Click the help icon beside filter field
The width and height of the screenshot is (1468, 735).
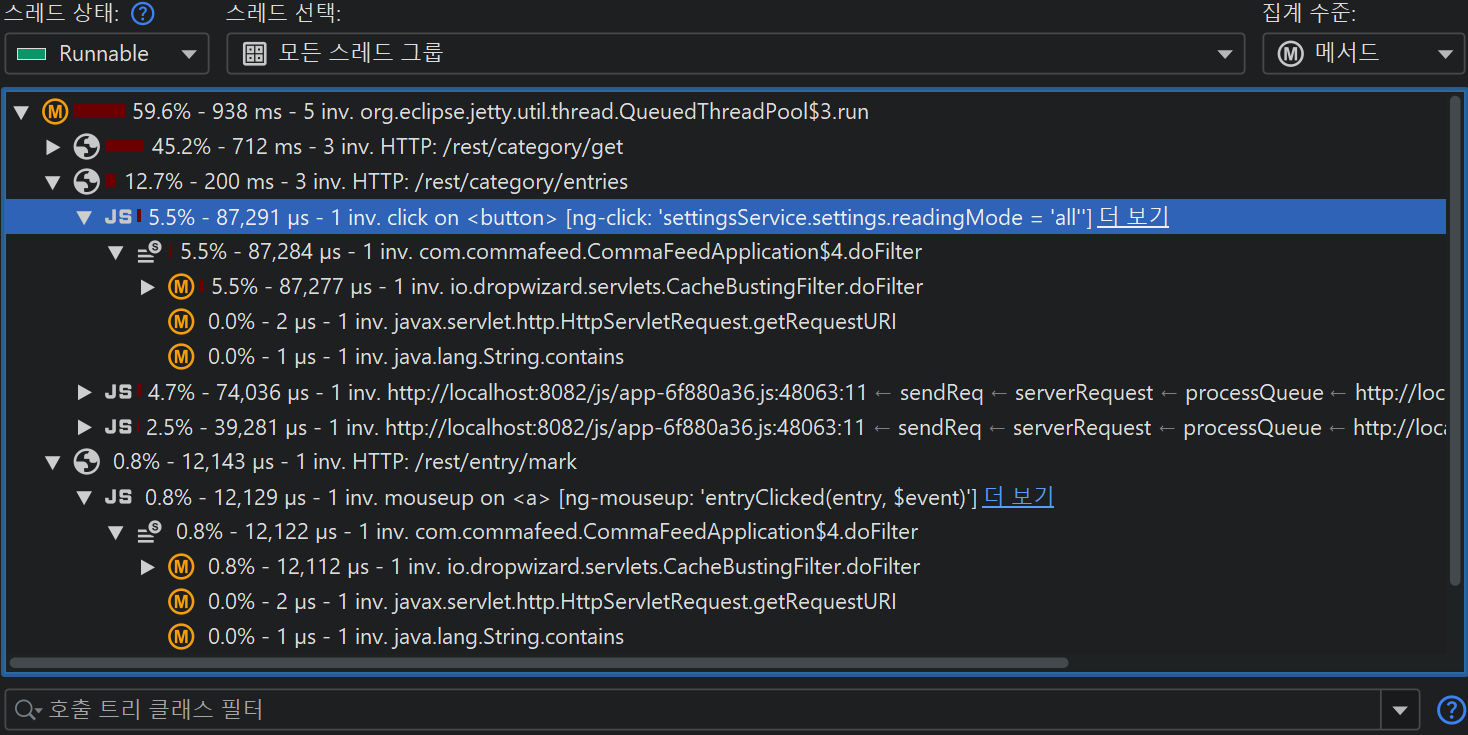(x=1449, y=710)
